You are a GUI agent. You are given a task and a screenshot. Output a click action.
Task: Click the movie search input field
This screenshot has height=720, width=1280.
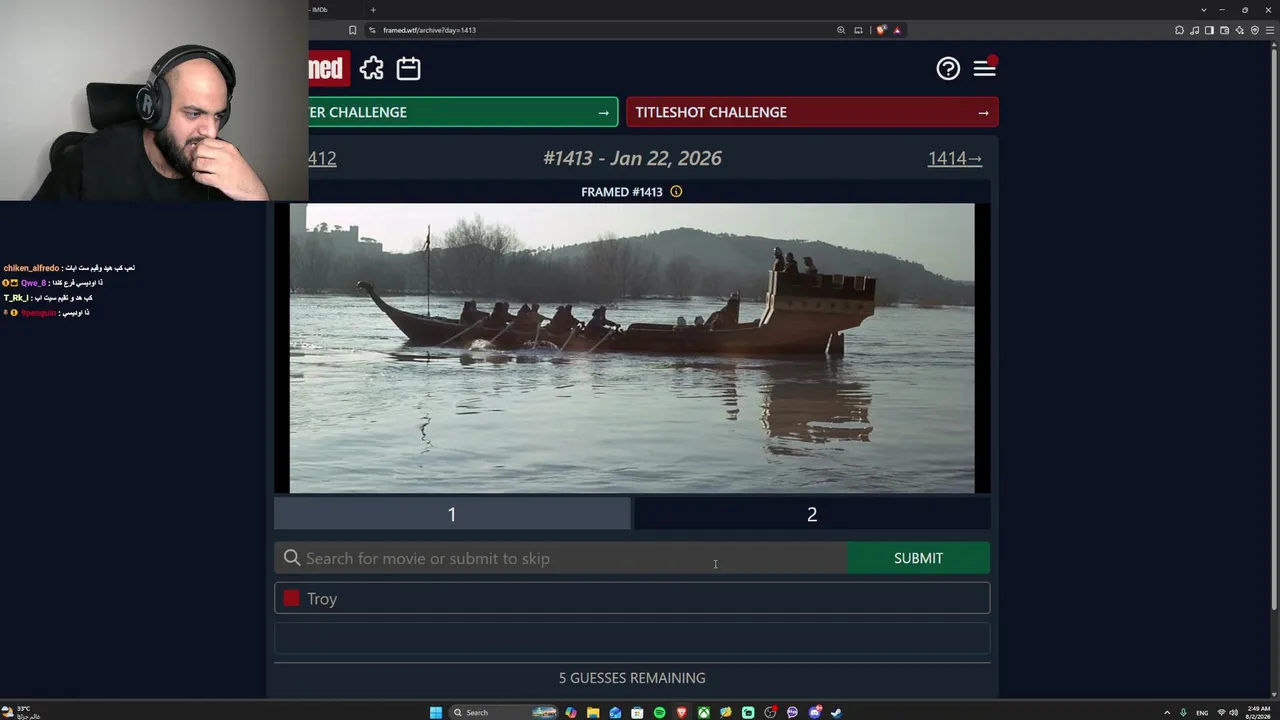coord(561,558)
